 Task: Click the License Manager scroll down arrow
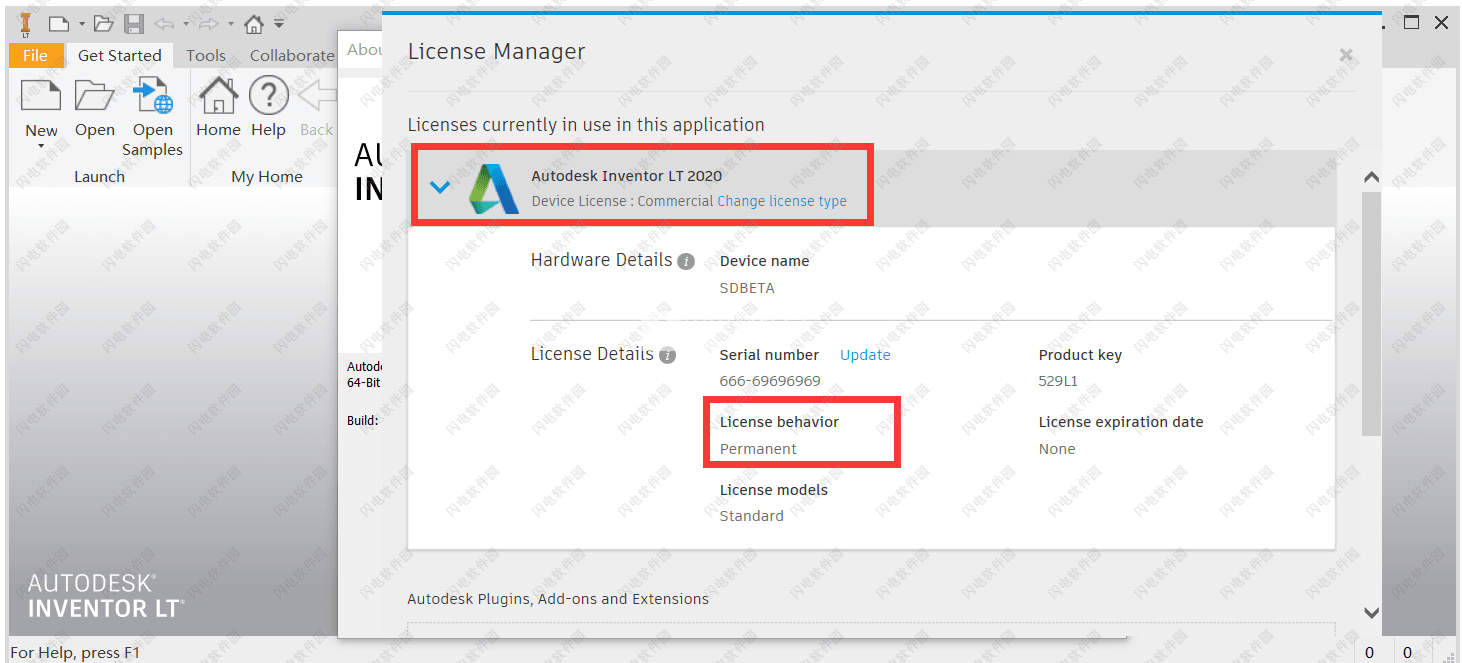[1372, 612]
